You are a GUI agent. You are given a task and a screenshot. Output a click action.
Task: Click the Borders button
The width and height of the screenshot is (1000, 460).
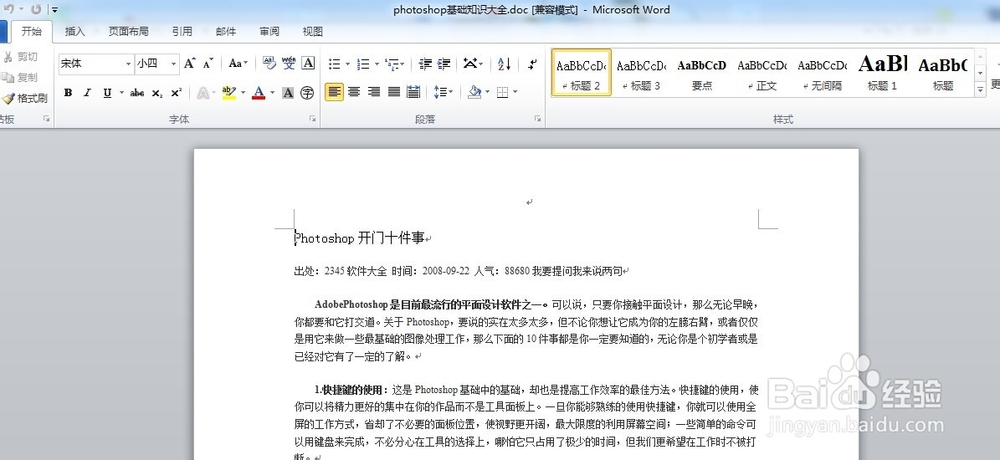click(503, 93)
